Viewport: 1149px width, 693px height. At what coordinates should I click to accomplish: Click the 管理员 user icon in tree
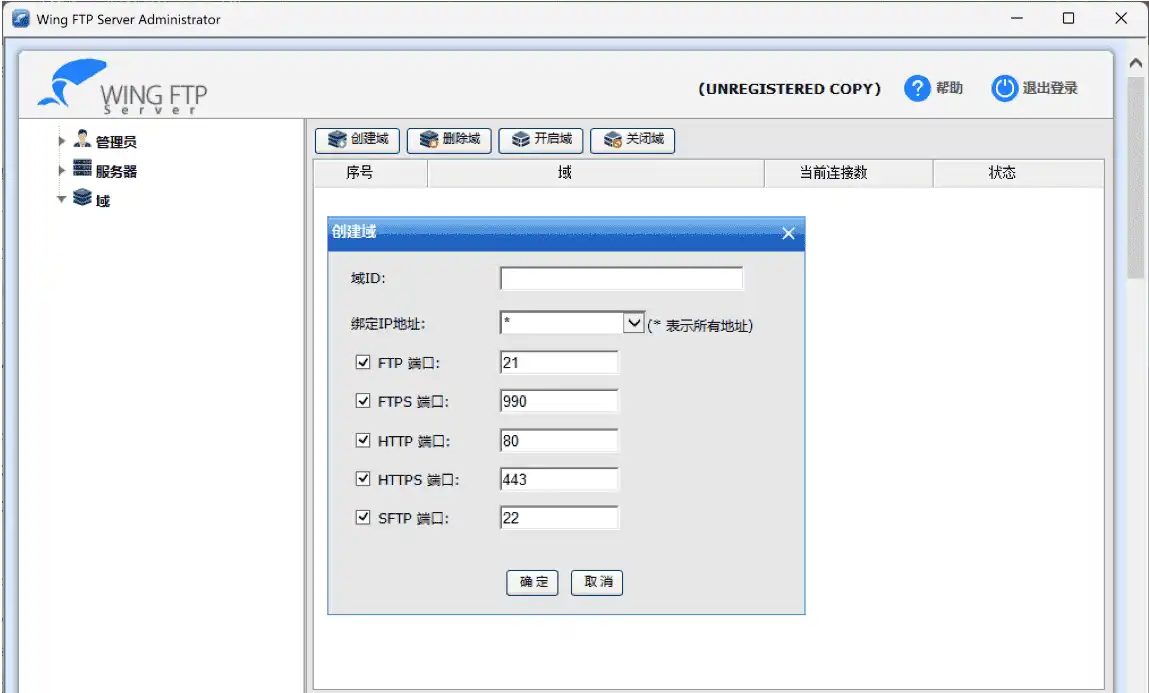coord(82,139)
